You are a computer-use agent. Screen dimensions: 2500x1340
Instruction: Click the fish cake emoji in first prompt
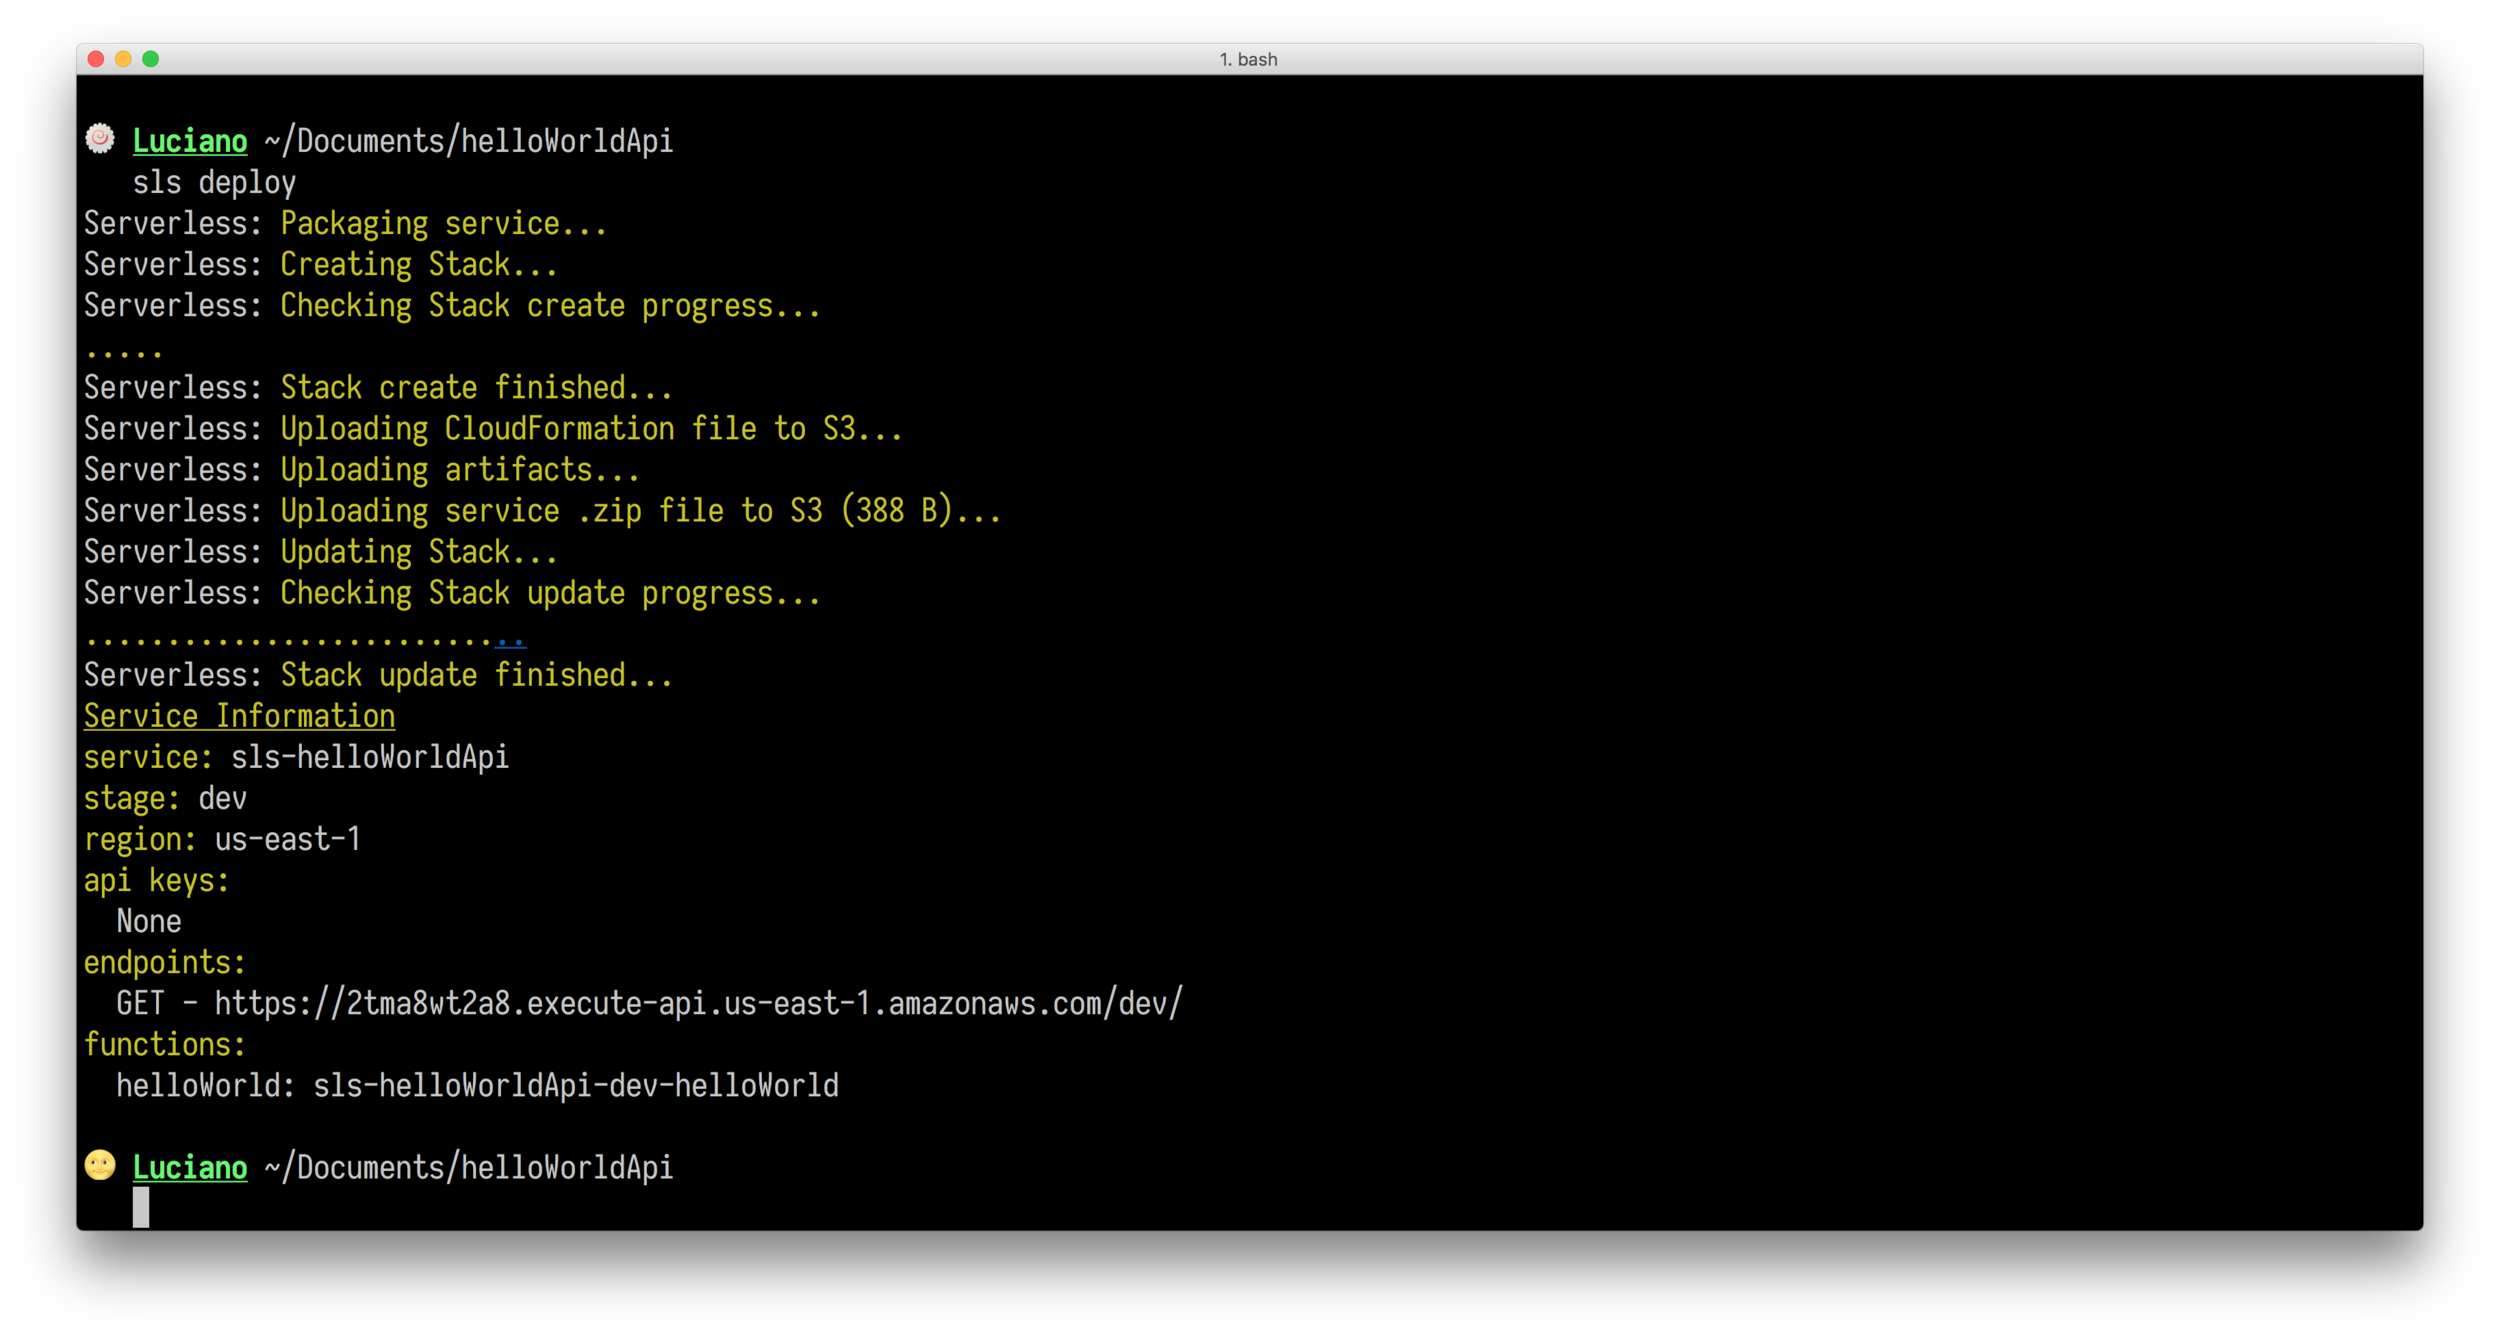click(100, 139)
